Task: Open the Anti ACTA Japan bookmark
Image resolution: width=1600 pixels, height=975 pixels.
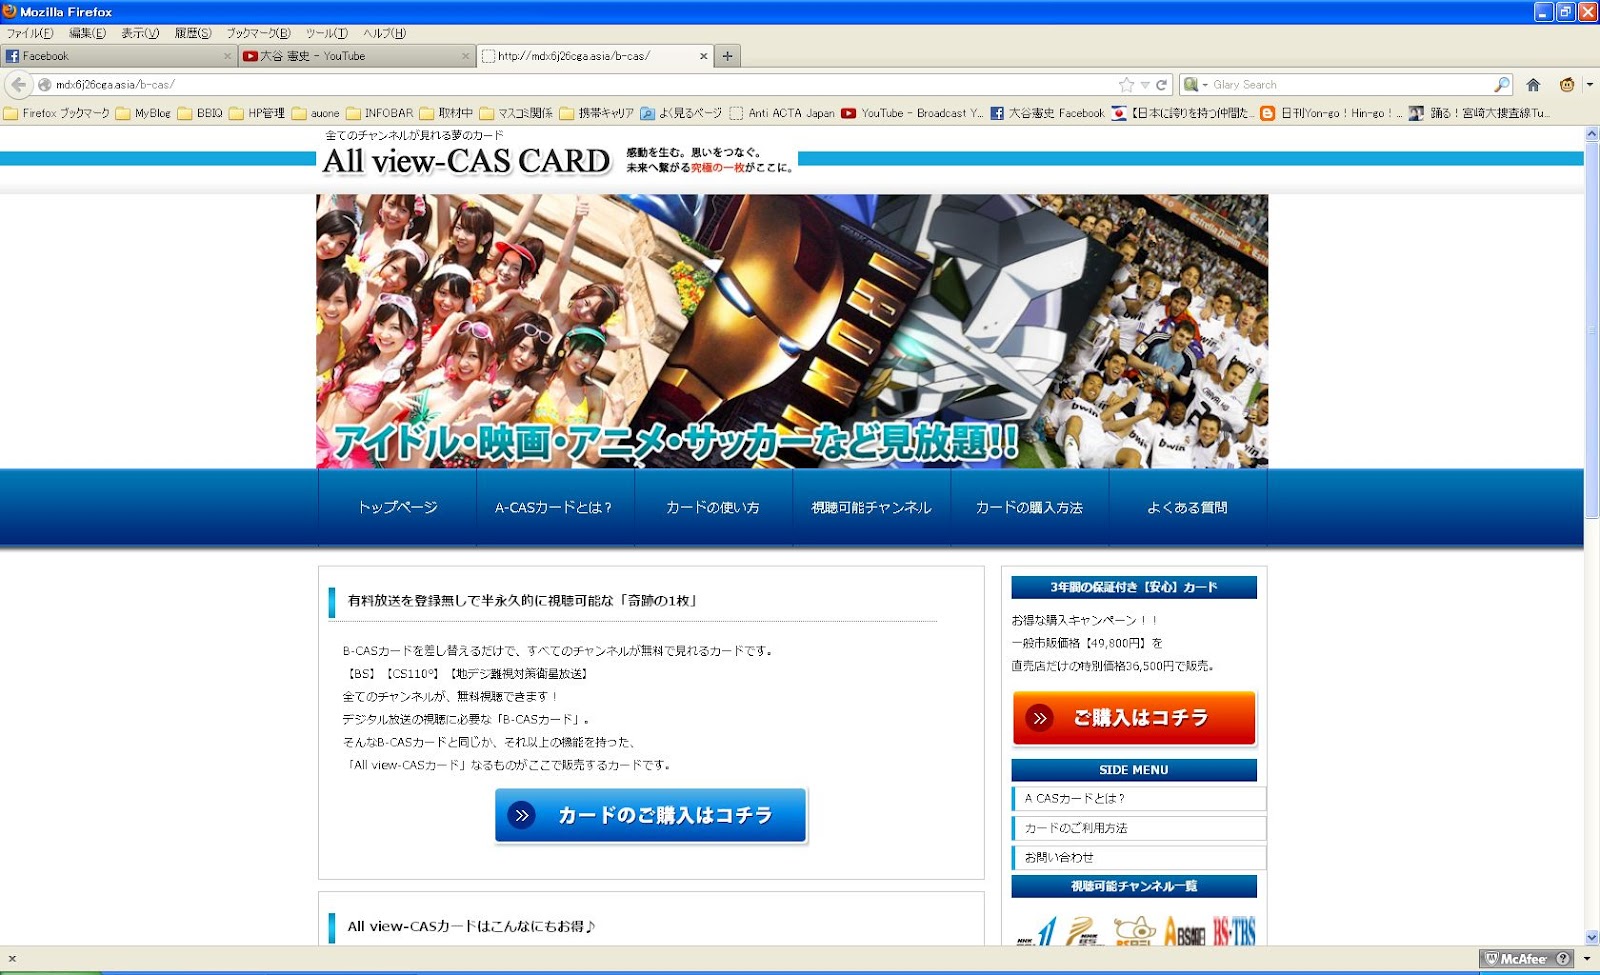Action: pos(782,113)
